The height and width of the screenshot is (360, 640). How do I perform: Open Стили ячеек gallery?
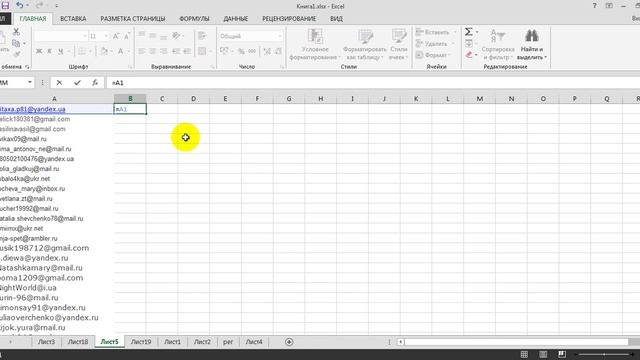coord(399,44)
